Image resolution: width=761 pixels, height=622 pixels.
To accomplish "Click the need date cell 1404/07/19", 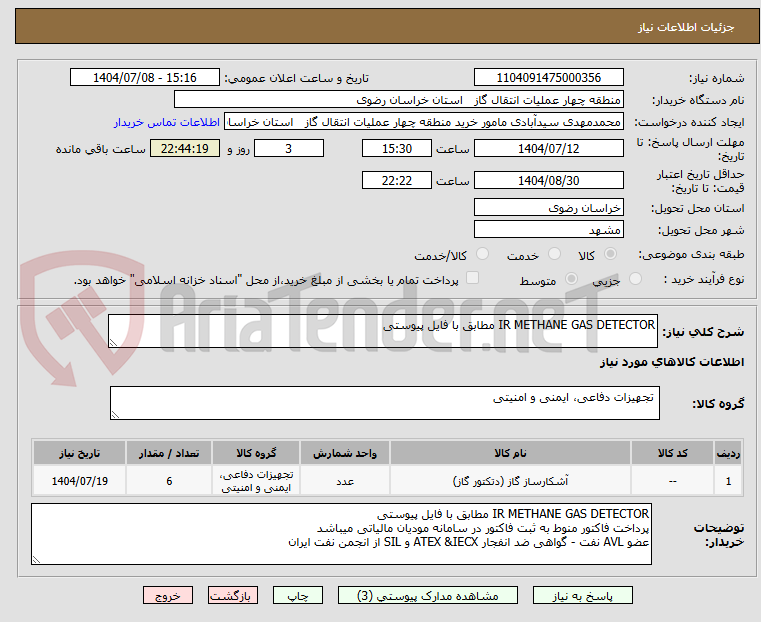I will coord(80,481).
